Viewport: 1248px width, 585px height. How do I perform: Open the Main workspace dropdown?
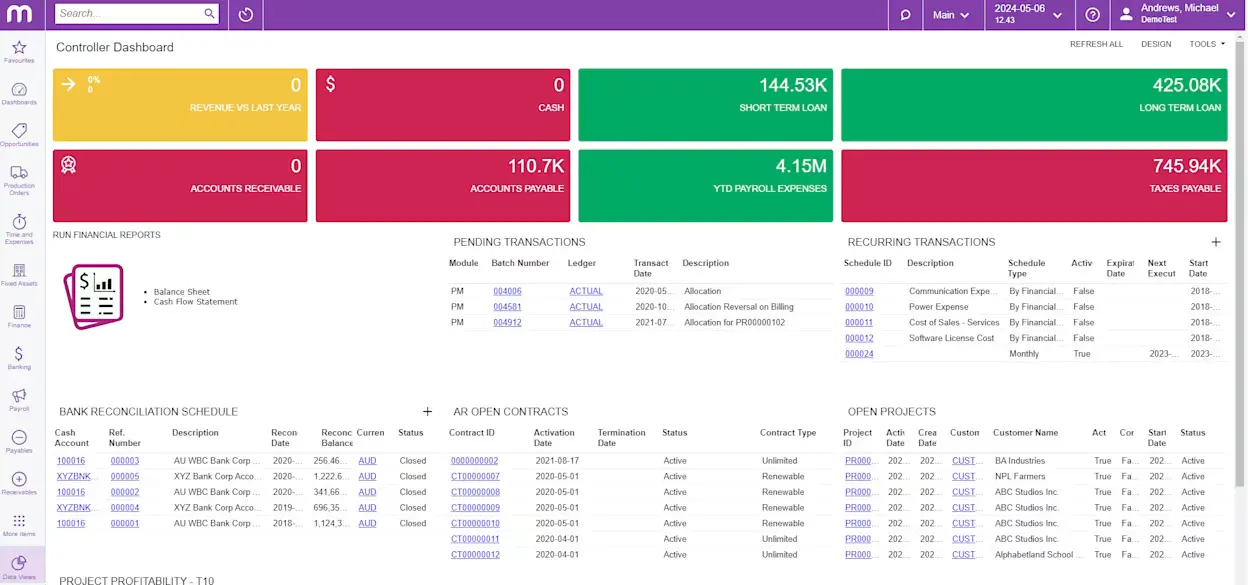click(953, 14)
